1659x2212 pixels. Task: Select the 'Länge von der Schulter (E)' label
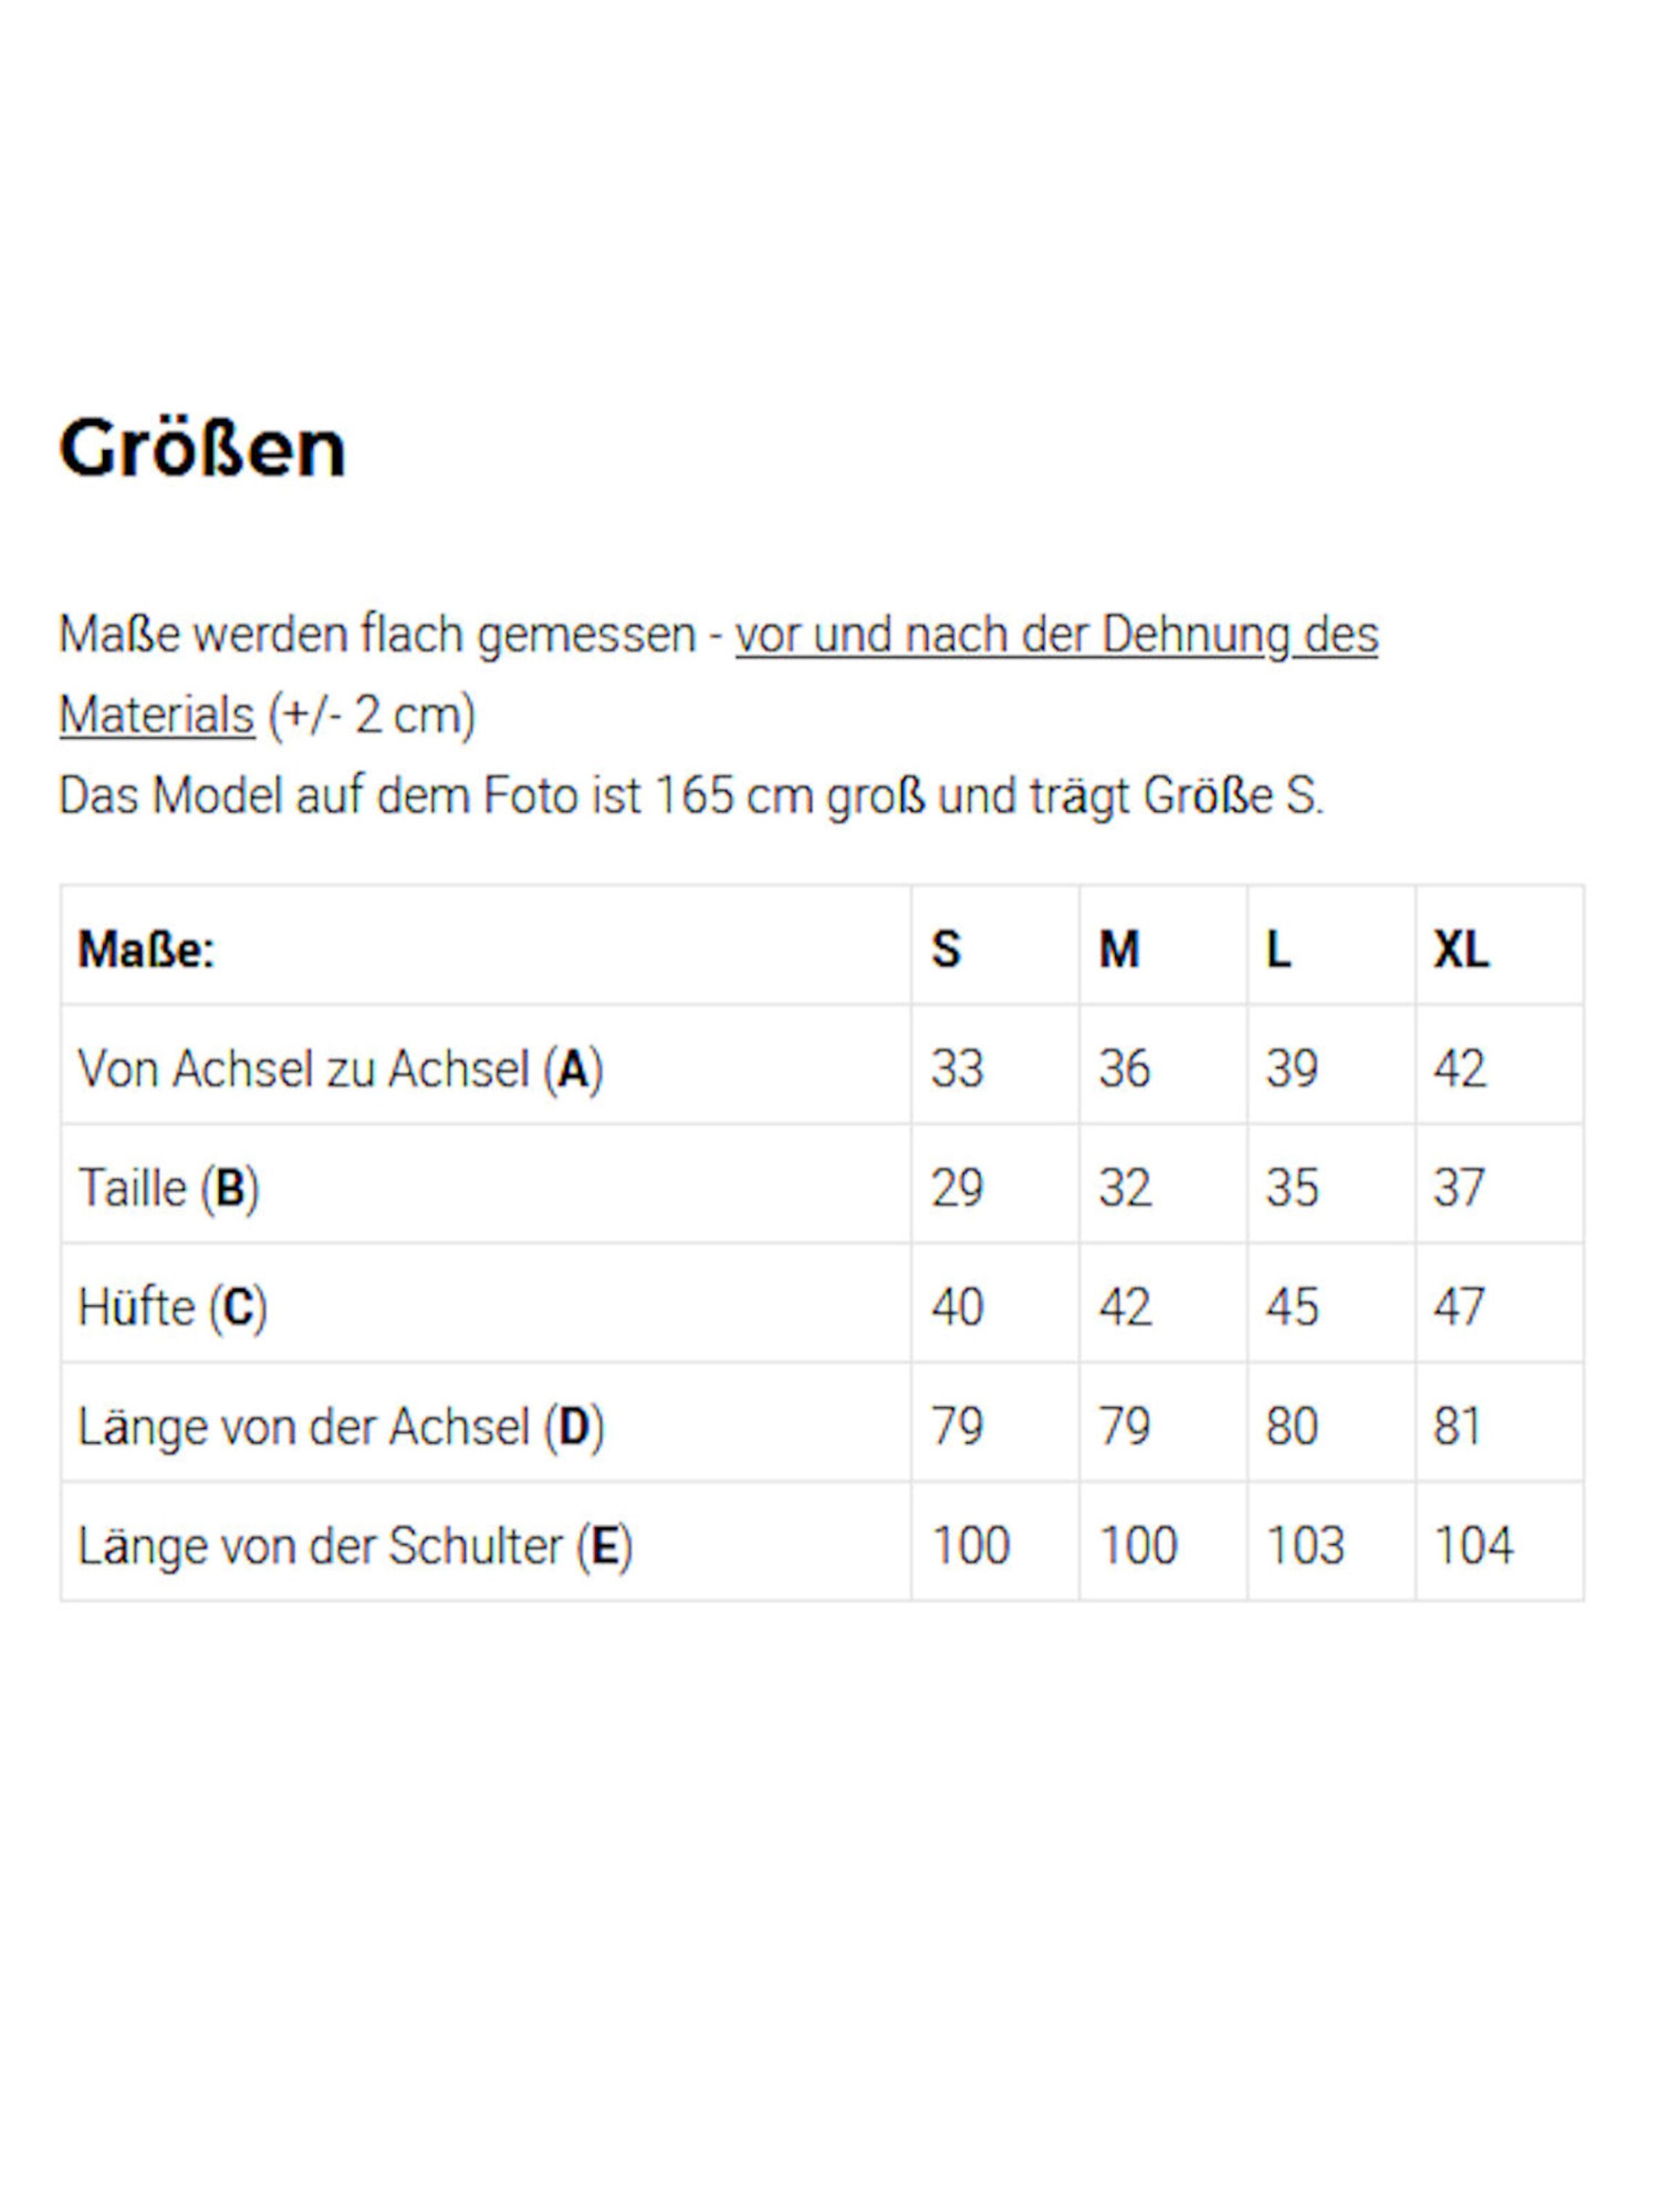pyautogui.click(x=355, y=1545)
